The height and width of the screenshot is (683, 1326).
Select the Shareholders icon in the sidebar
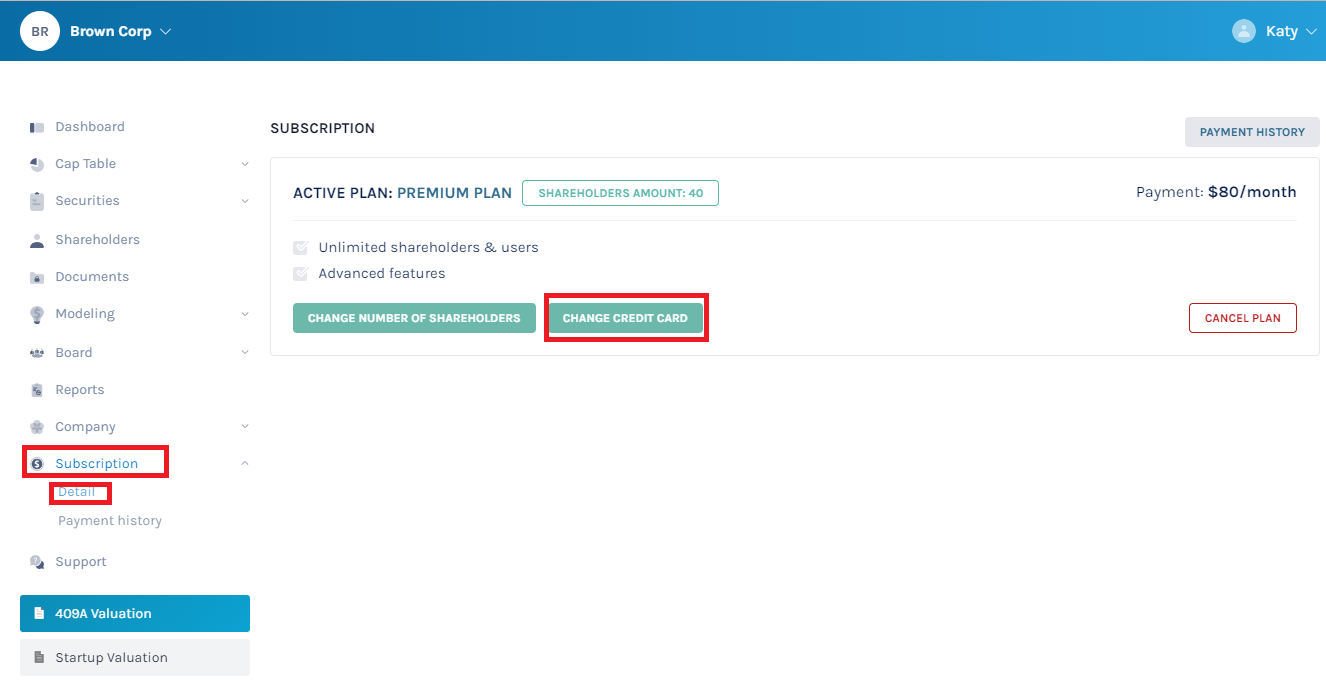pyautogui.click(x=37, y=239)
